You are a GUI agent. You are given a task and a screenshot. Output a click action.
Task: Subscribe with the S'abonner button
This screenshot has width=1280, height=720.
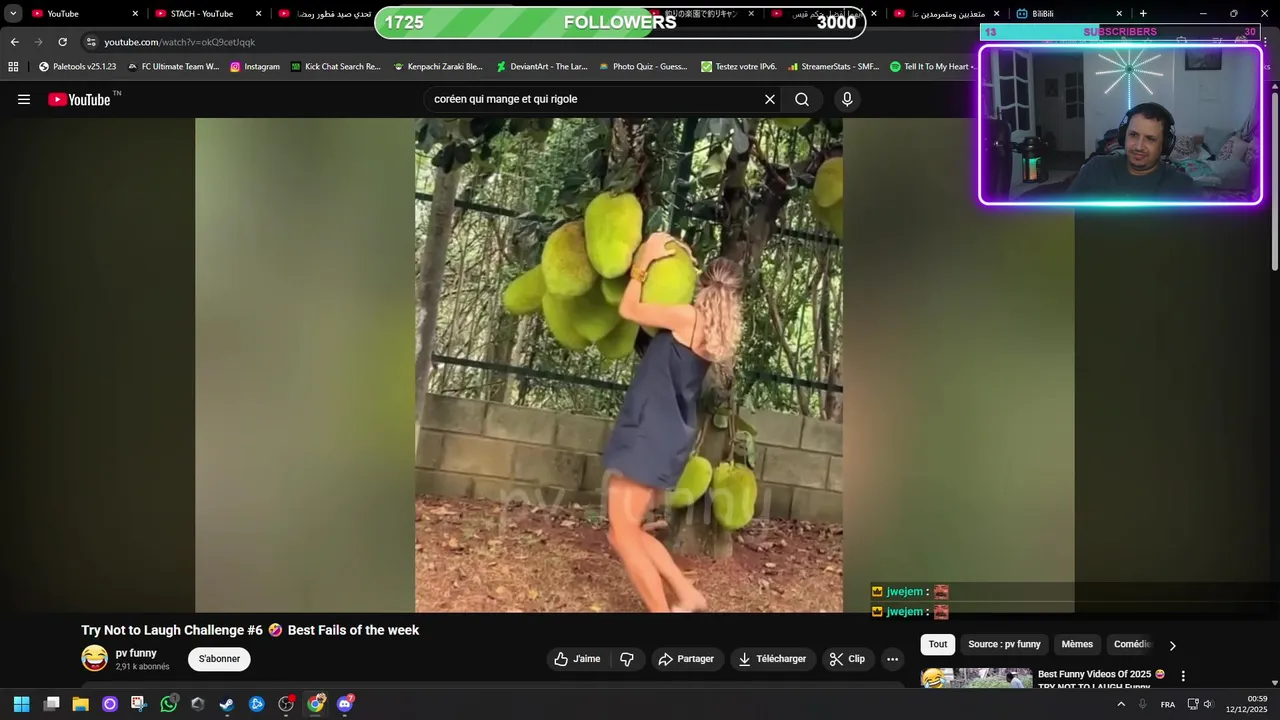click(219, 659)
